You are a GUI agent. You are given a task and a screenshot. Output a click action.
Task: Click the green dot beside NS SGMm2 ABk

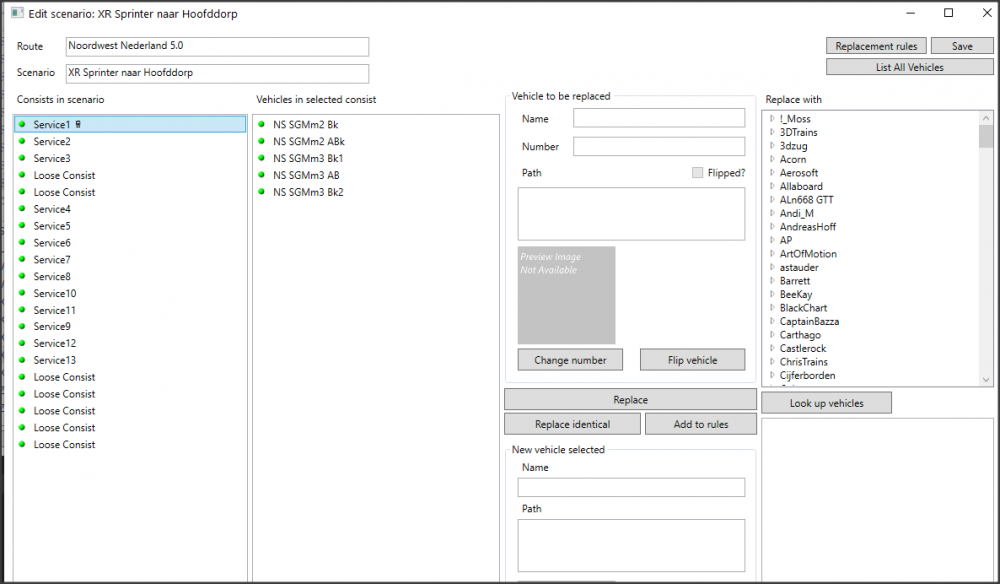pyautogui.click(x=262, y=142)
